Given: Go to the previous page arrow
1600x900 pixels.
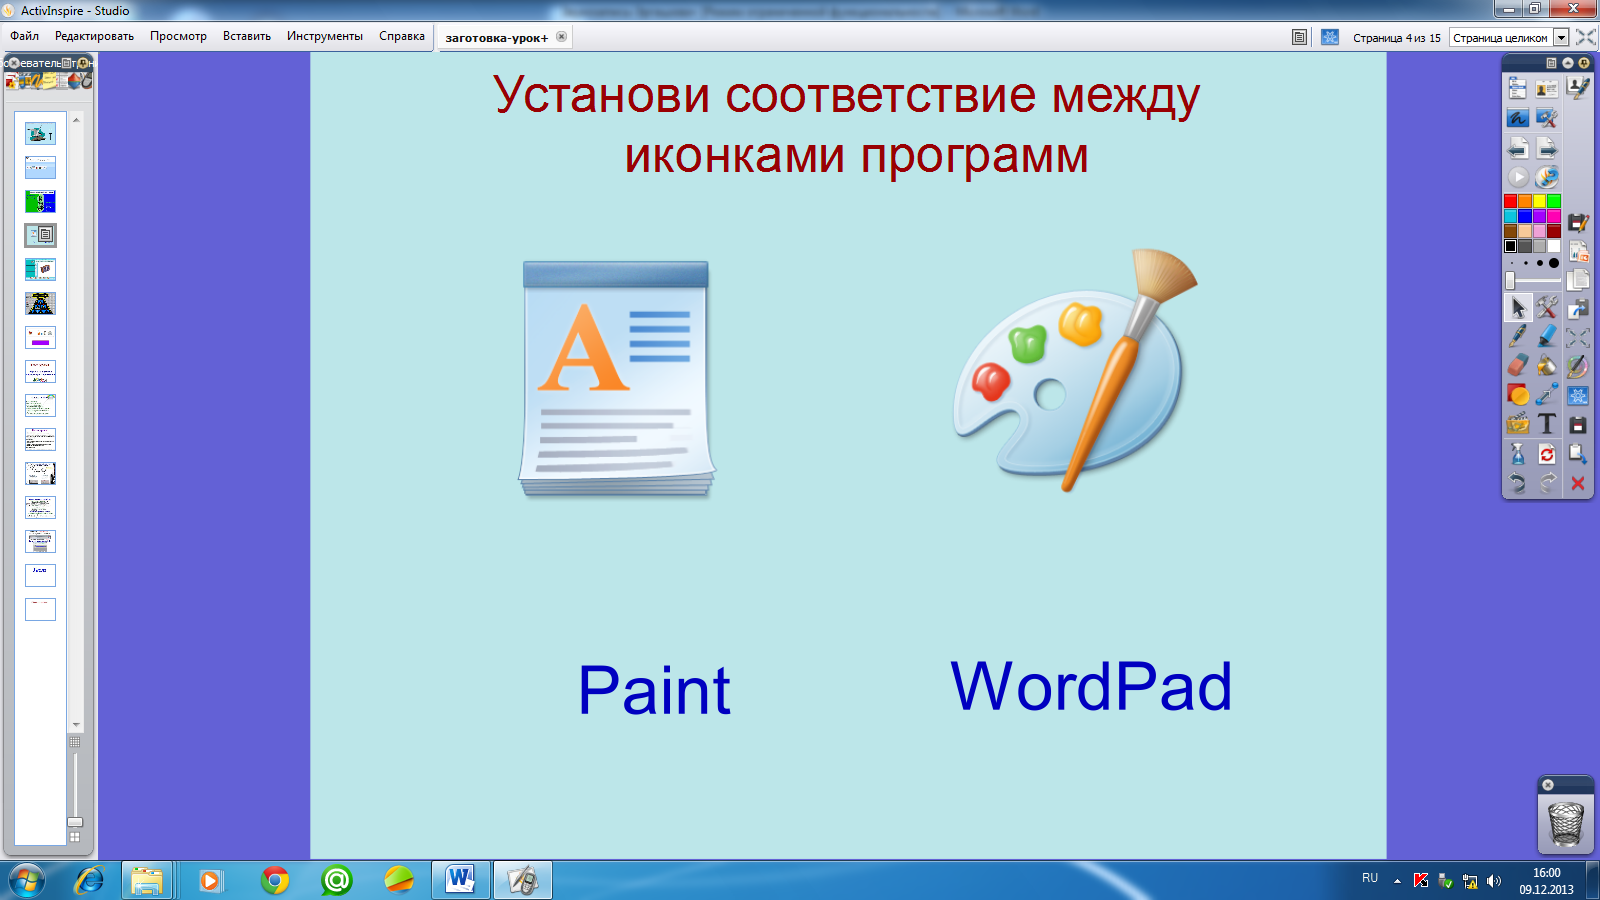Looking at the screenshot, I should (1517, 148).
